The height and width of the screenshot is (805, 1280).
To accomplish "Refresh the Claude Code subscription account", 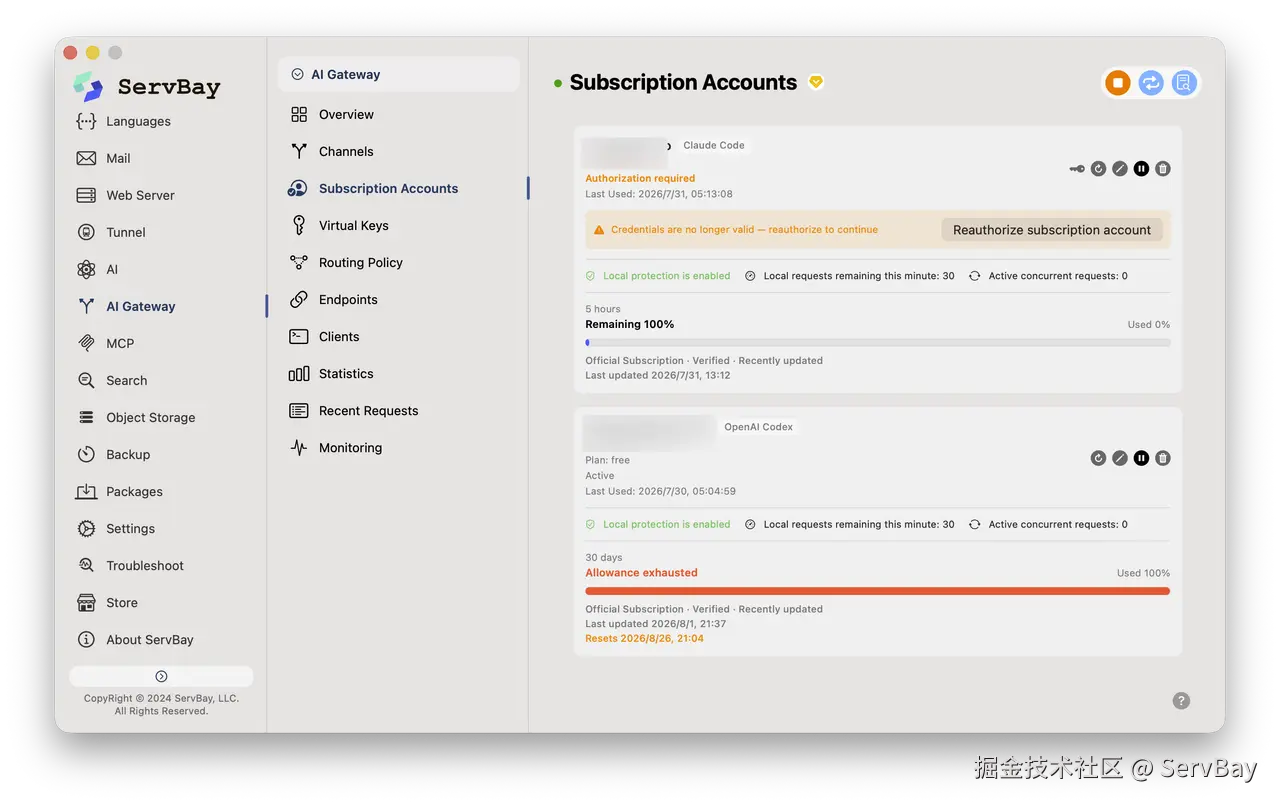I will coord(1098,169).
